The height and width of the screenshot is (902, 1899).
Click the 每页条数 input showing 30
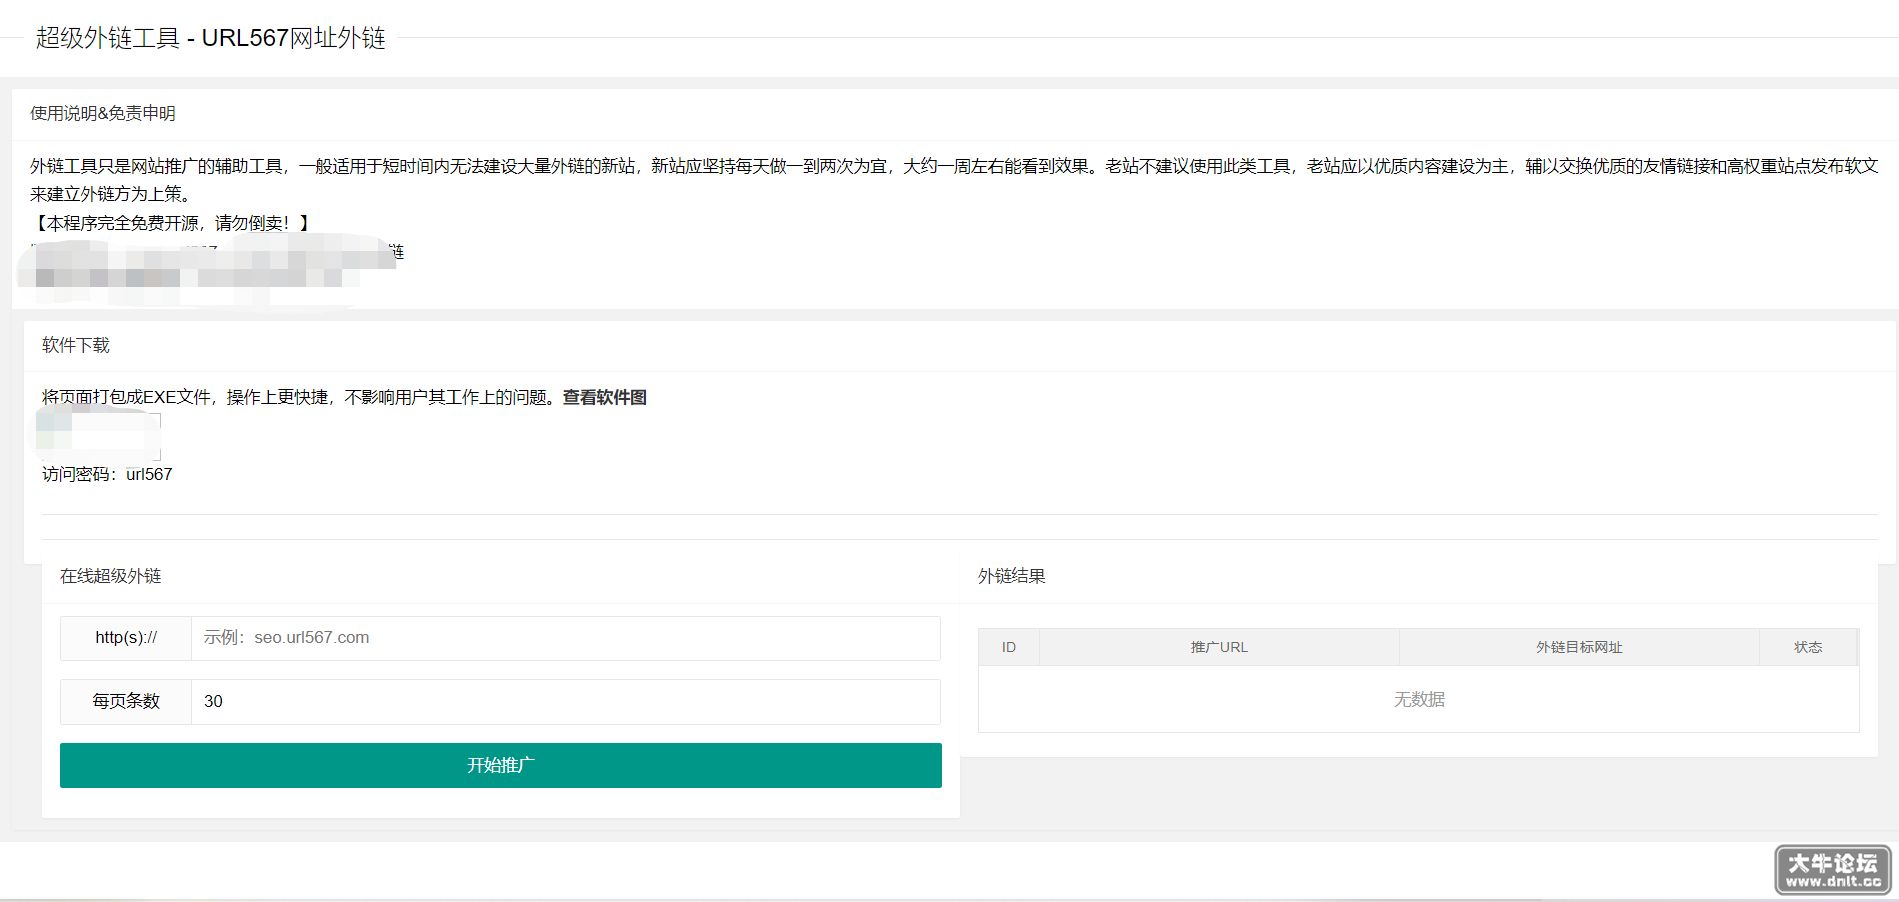pyautogui.click(x=566, y=702)
